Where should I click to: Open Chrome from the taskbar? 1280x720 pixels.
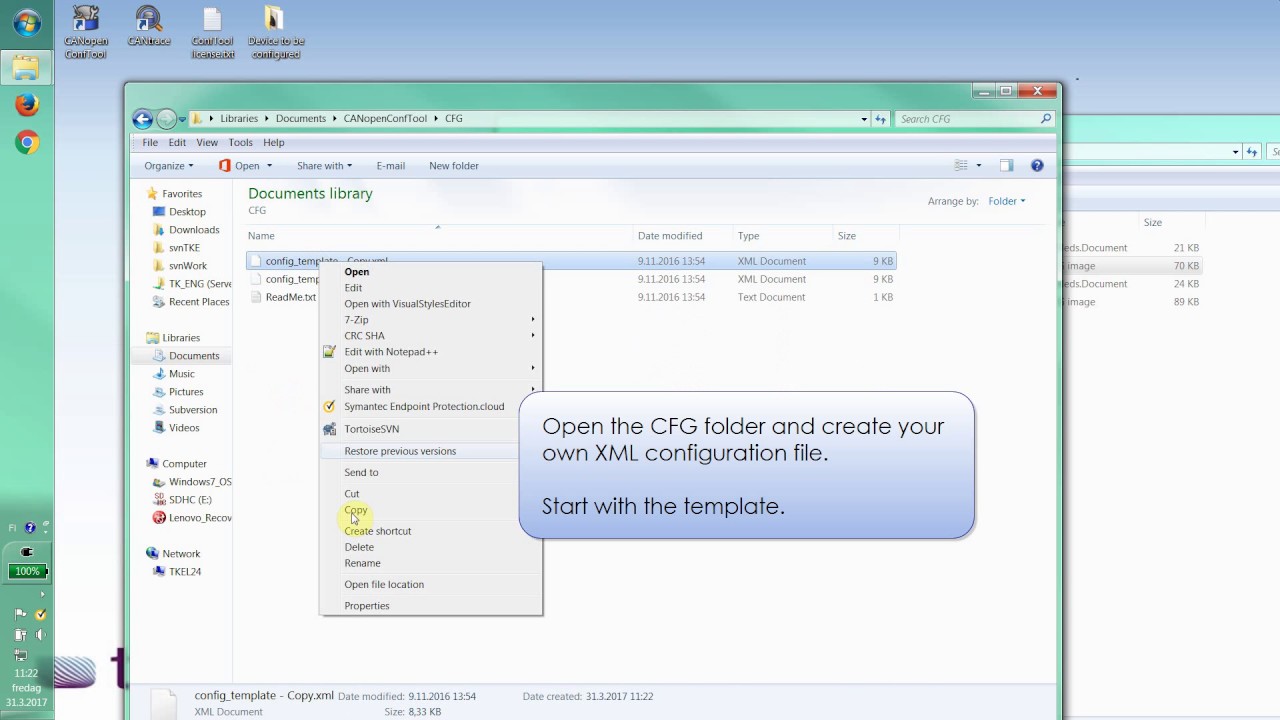click(27, 143)
